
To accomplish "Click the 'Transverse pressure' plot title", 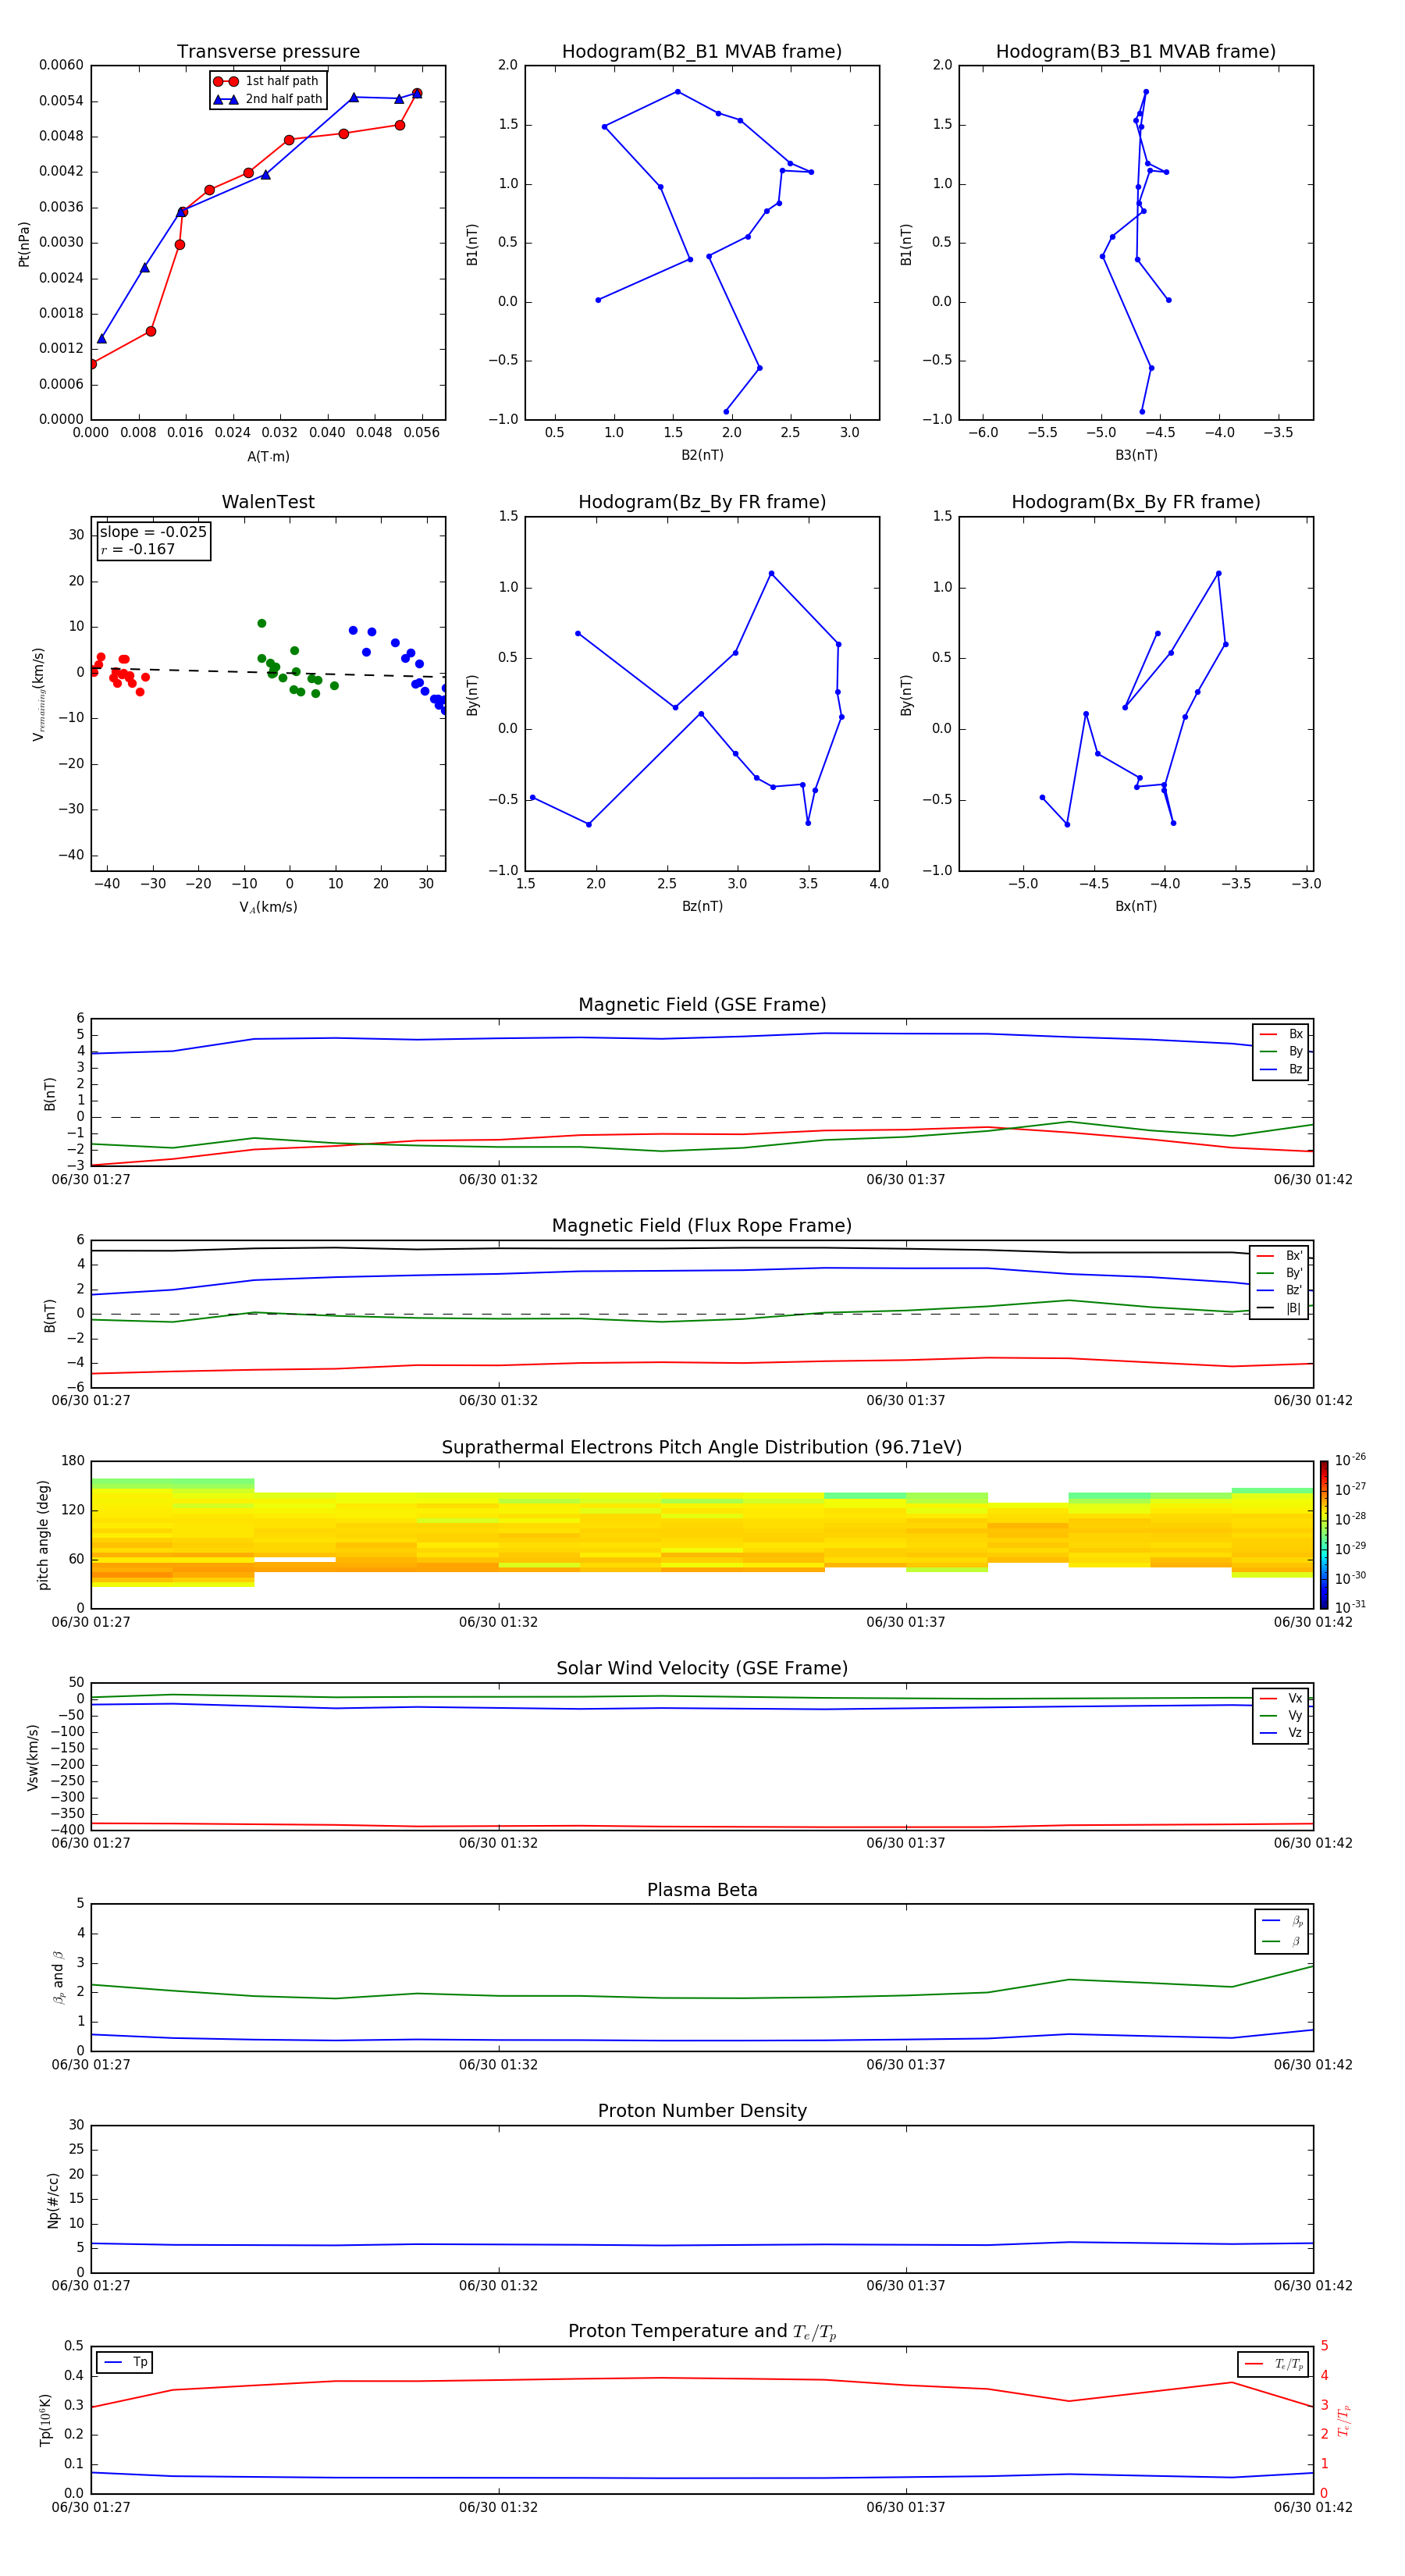I will coord(268,52).
